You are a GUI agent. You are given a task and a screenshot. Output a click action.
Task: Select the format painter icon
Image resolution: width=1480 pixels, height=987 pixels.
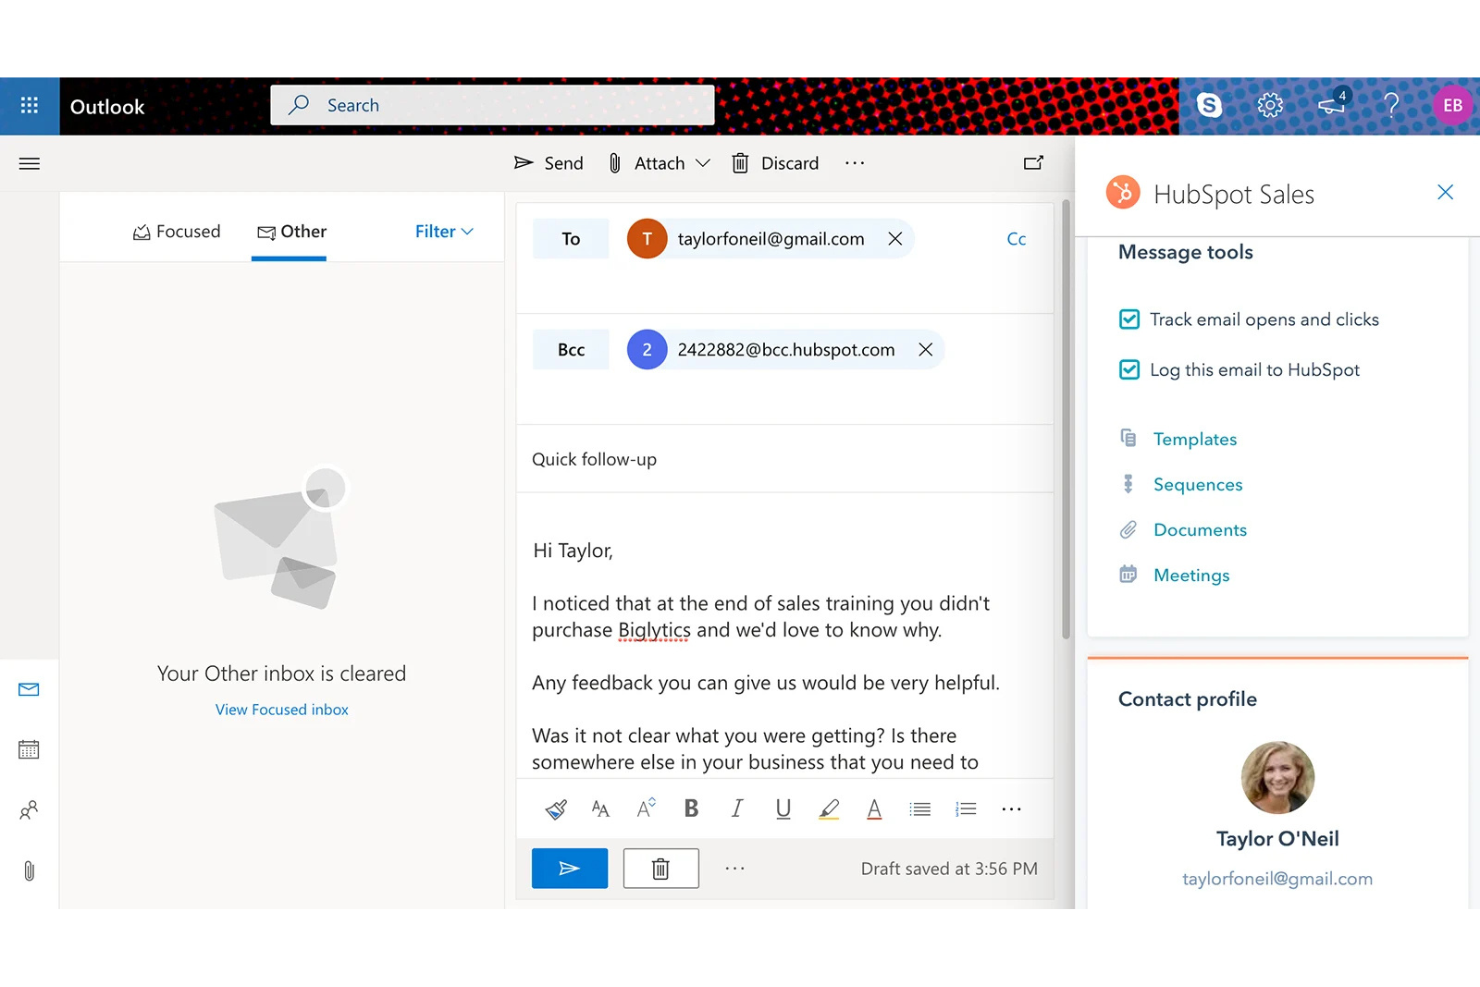[x=556, y=809]
